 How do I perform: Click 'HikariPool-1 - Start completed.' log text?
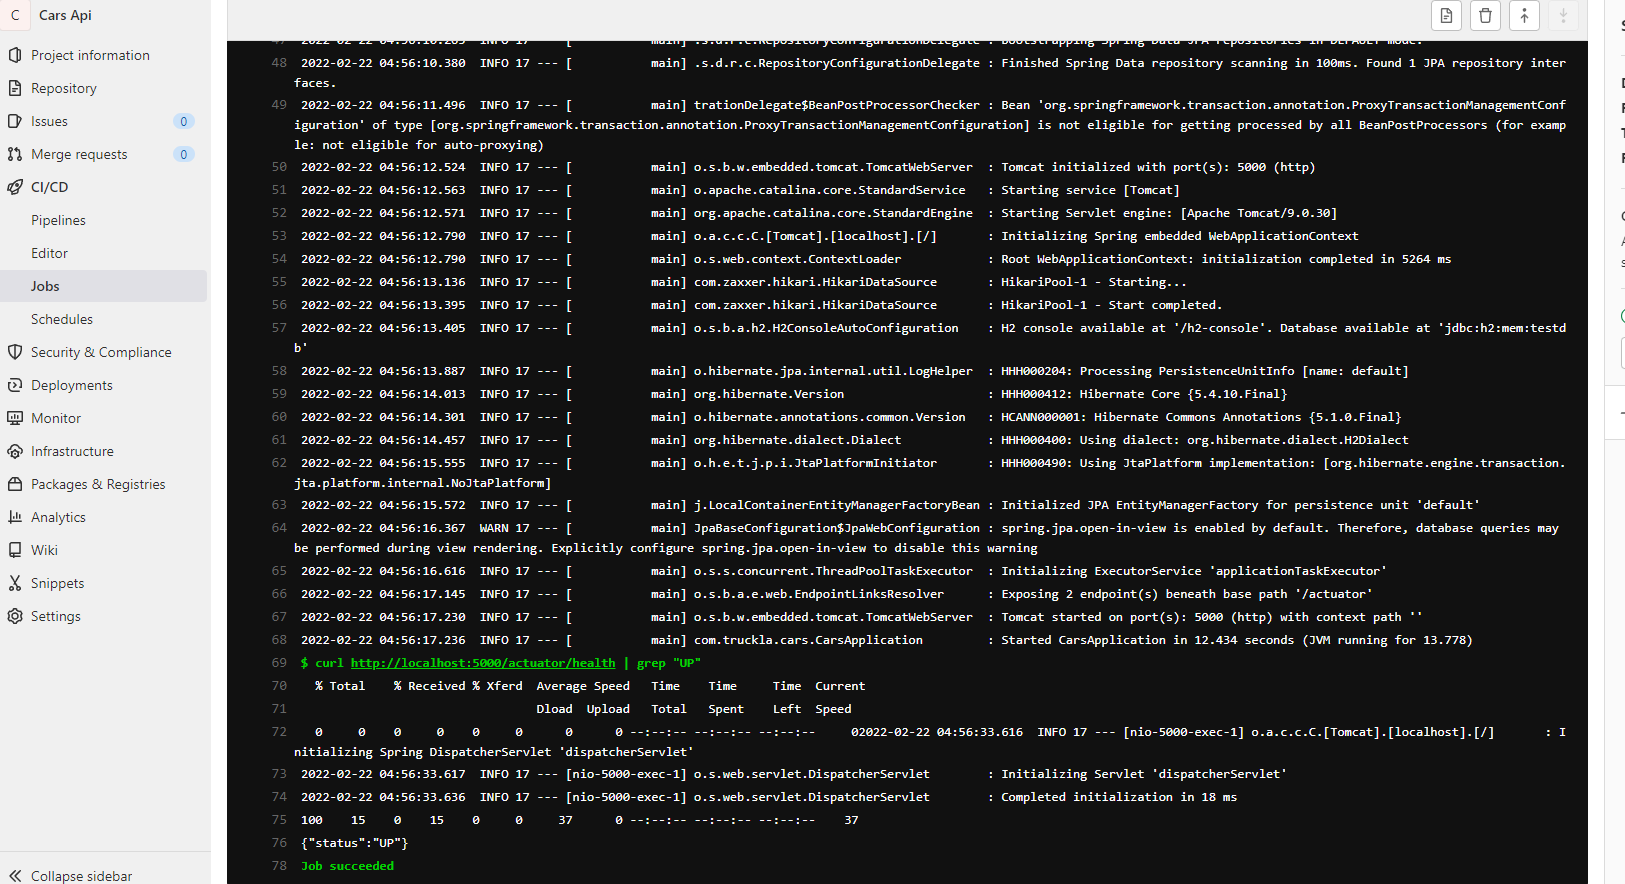click(1111, 305)
